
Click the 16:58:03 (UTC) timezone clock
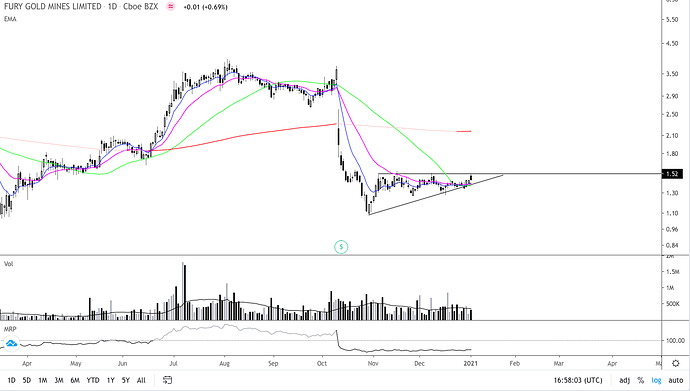coord(578,380)
